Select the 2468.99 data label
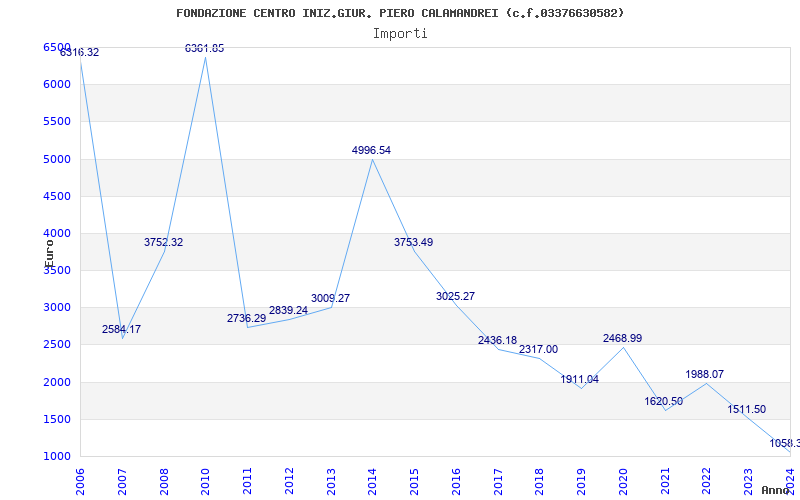800x500 pixels. coord(622,339)
